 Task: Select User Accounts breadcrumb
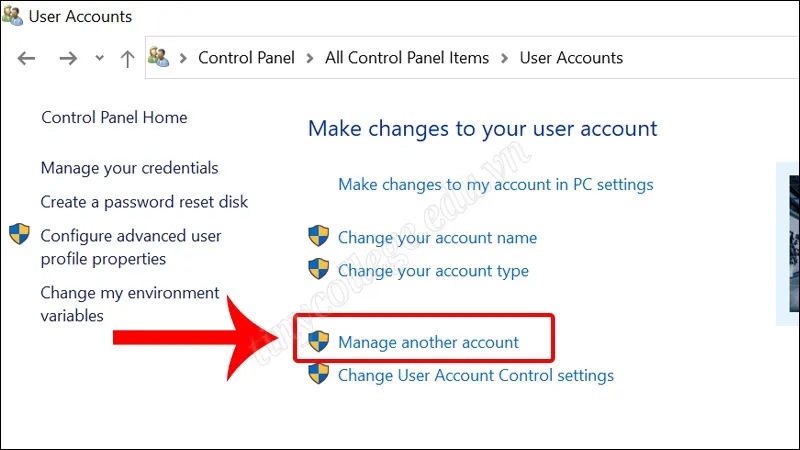point(571,58)
